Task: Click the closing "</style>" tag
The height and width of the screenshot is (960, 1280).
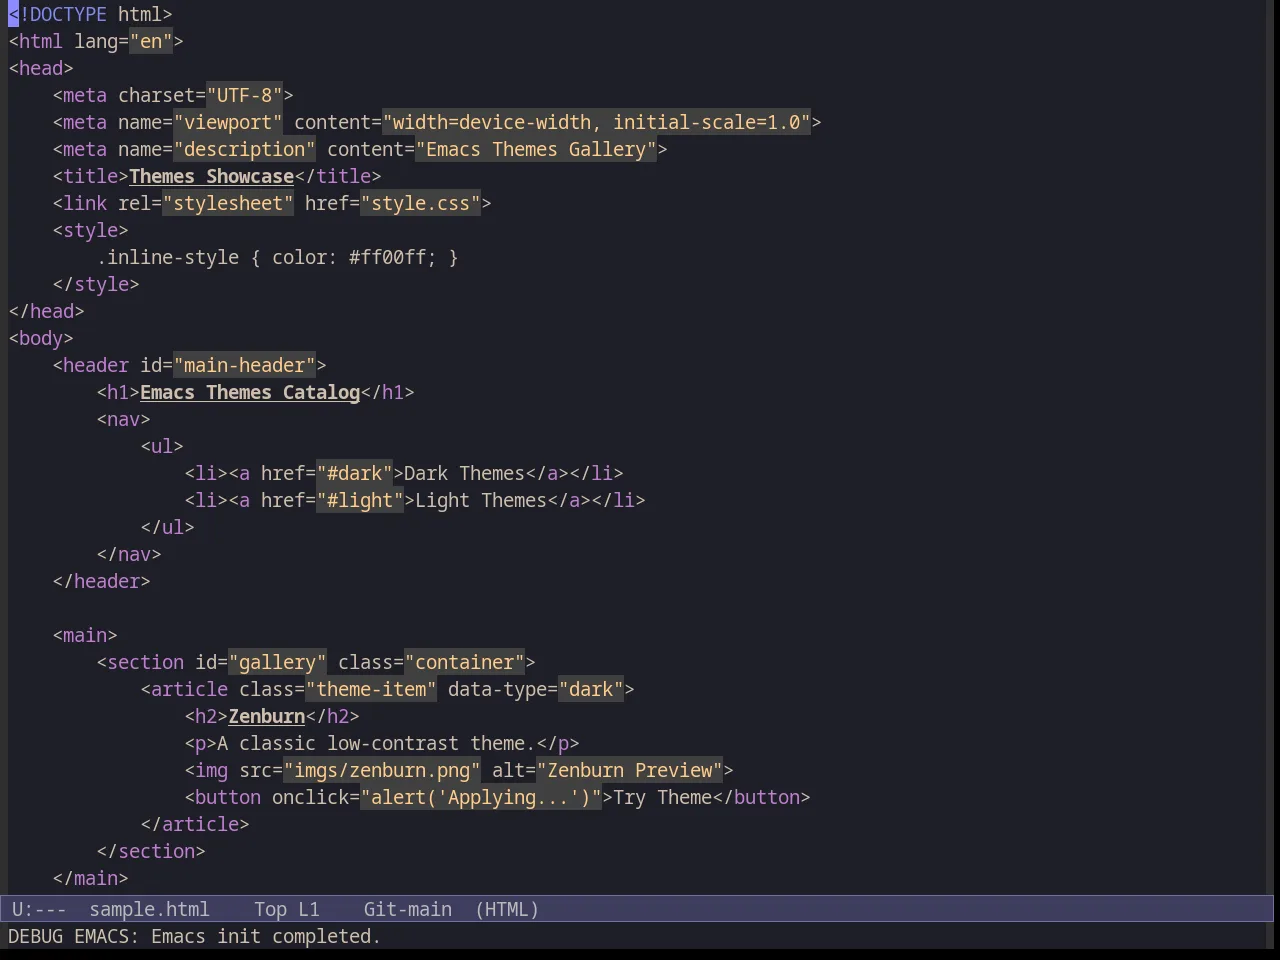Action: click(x=96, y=284)
